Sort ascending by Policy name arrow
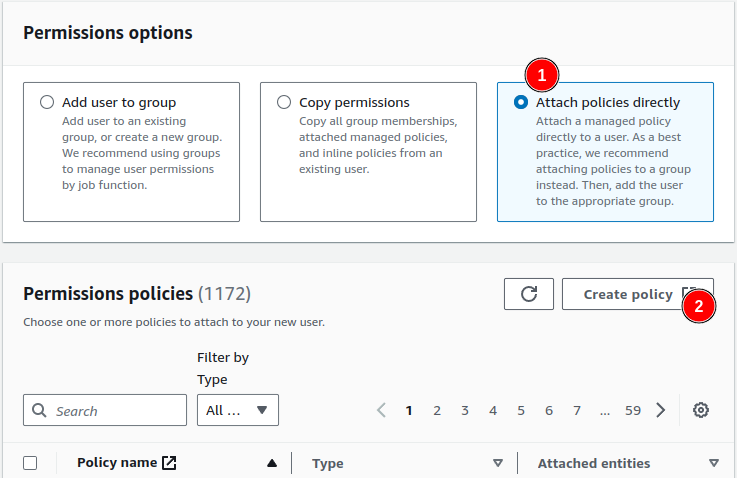The width and height of the screenshot is (737, 478). click(x=271, y=463)
